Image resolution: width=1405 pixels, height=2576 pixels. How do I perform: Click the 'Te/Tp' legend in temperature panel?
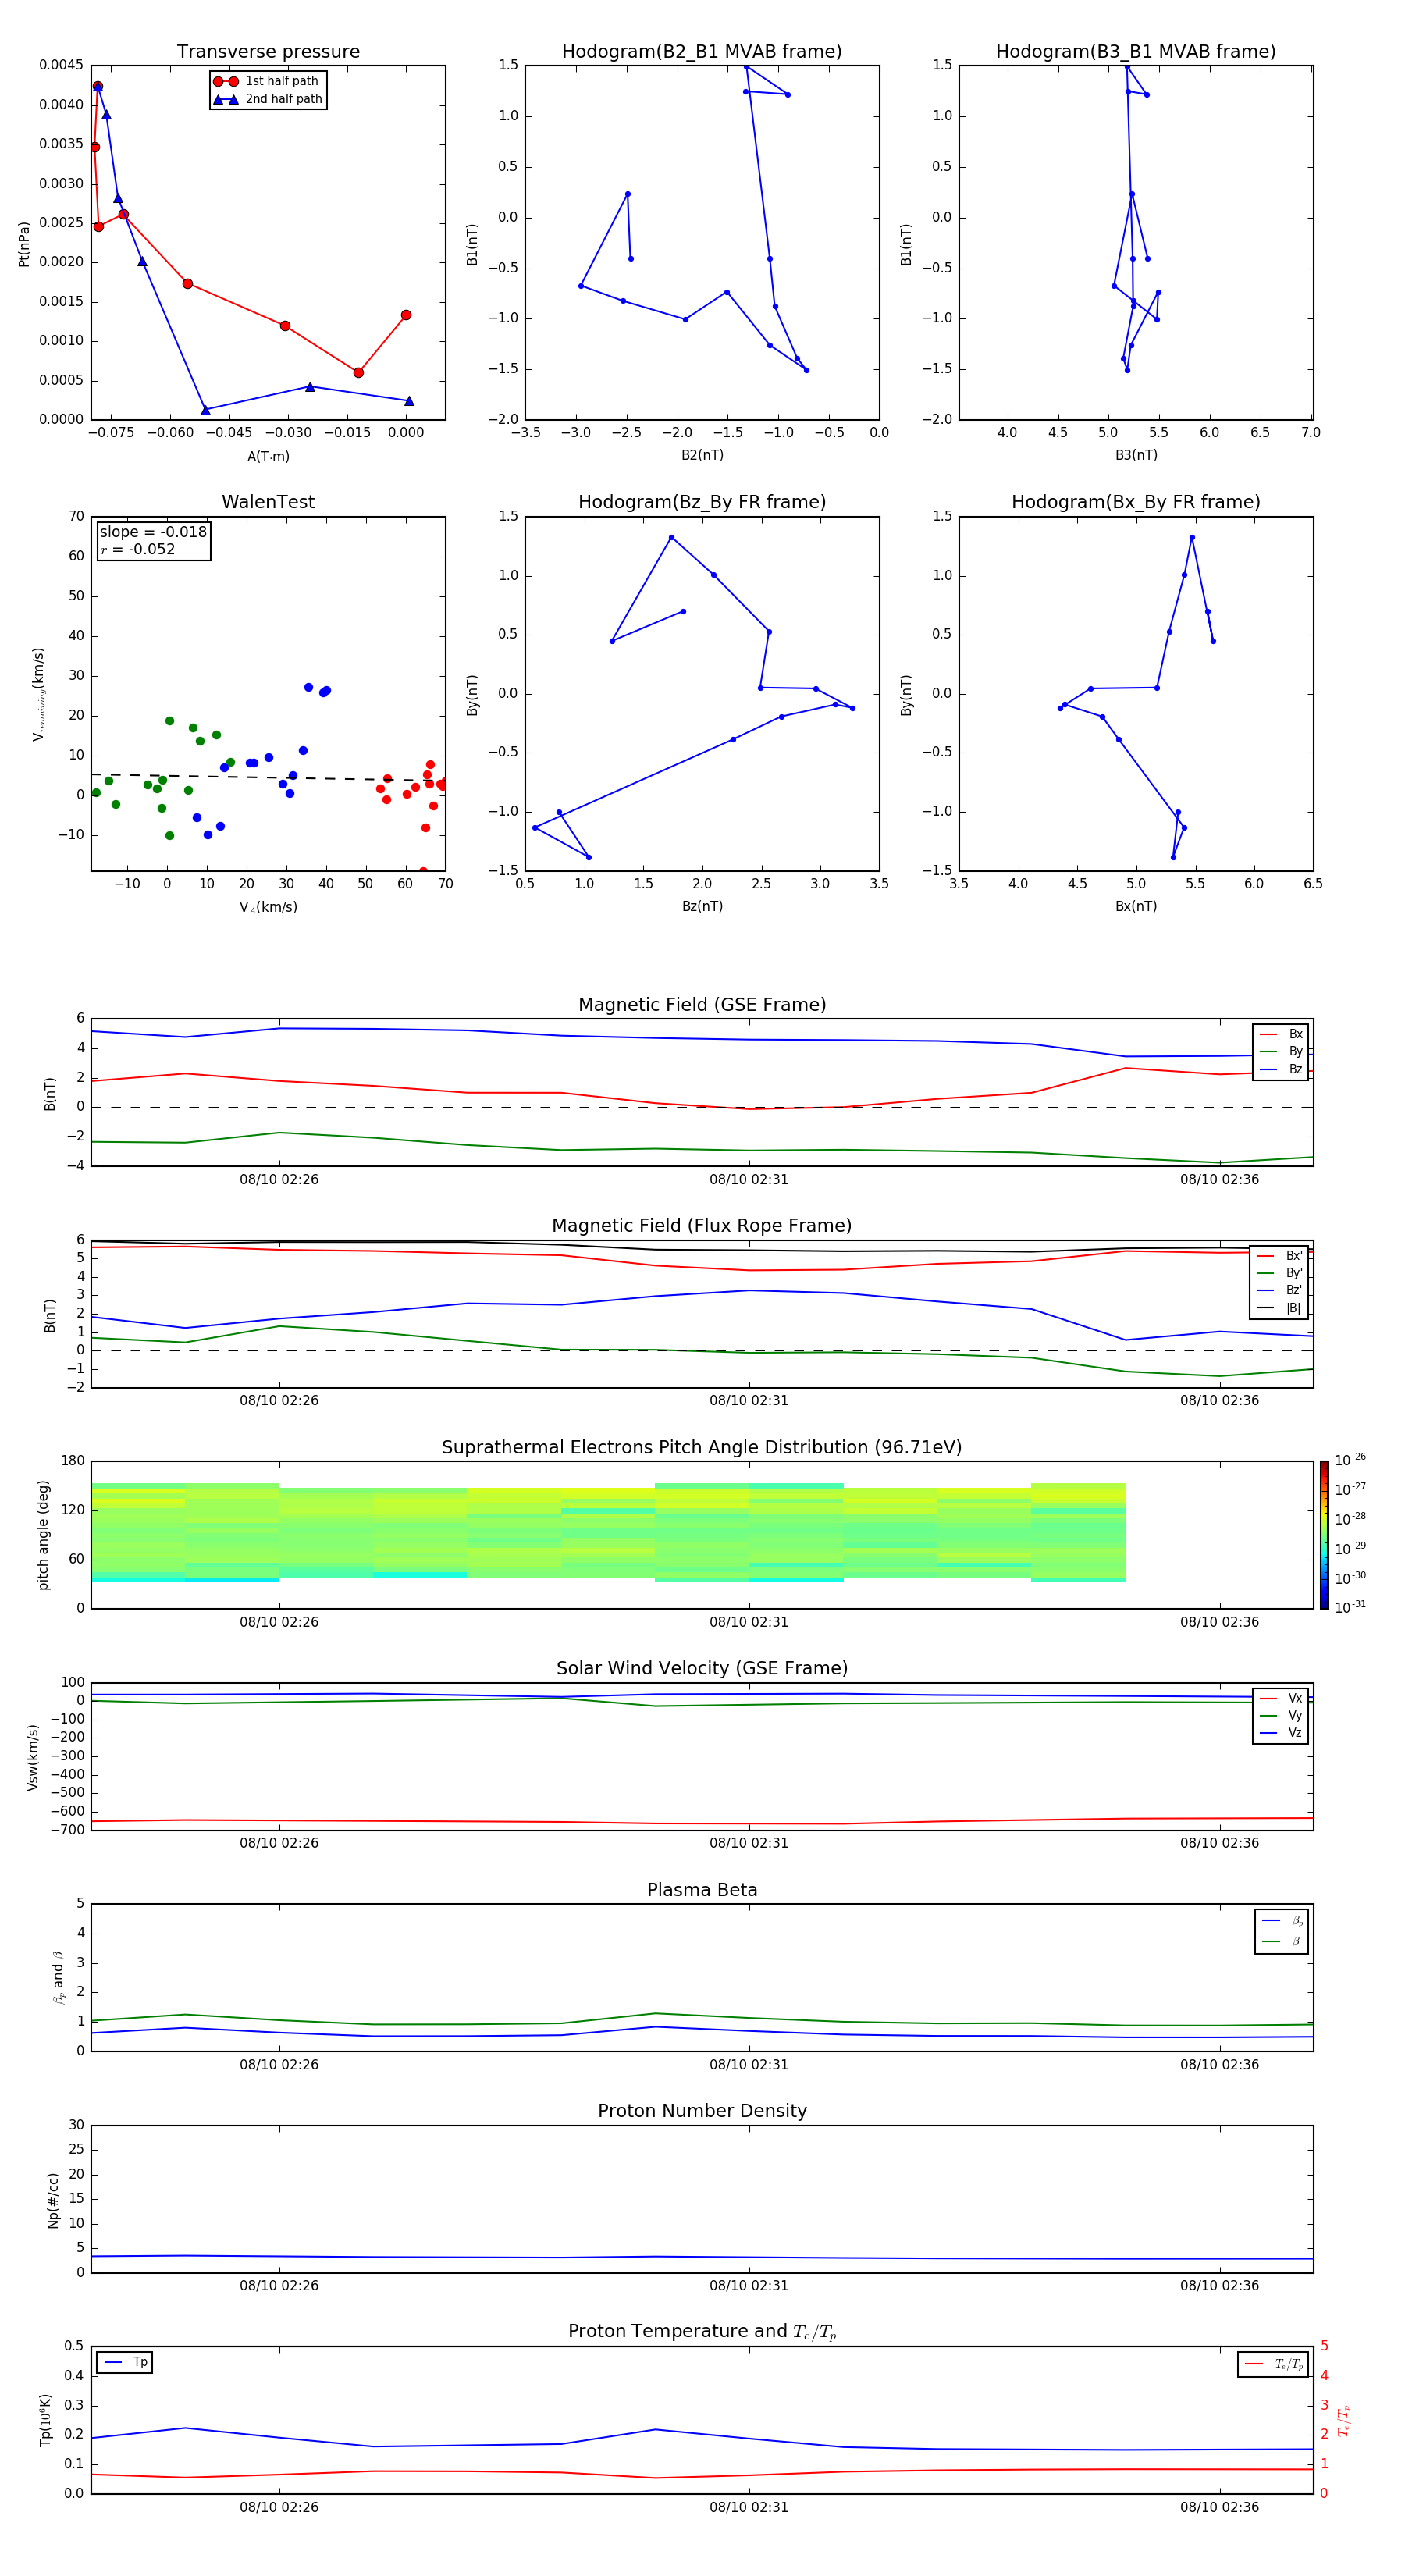click(1273, 2364)
